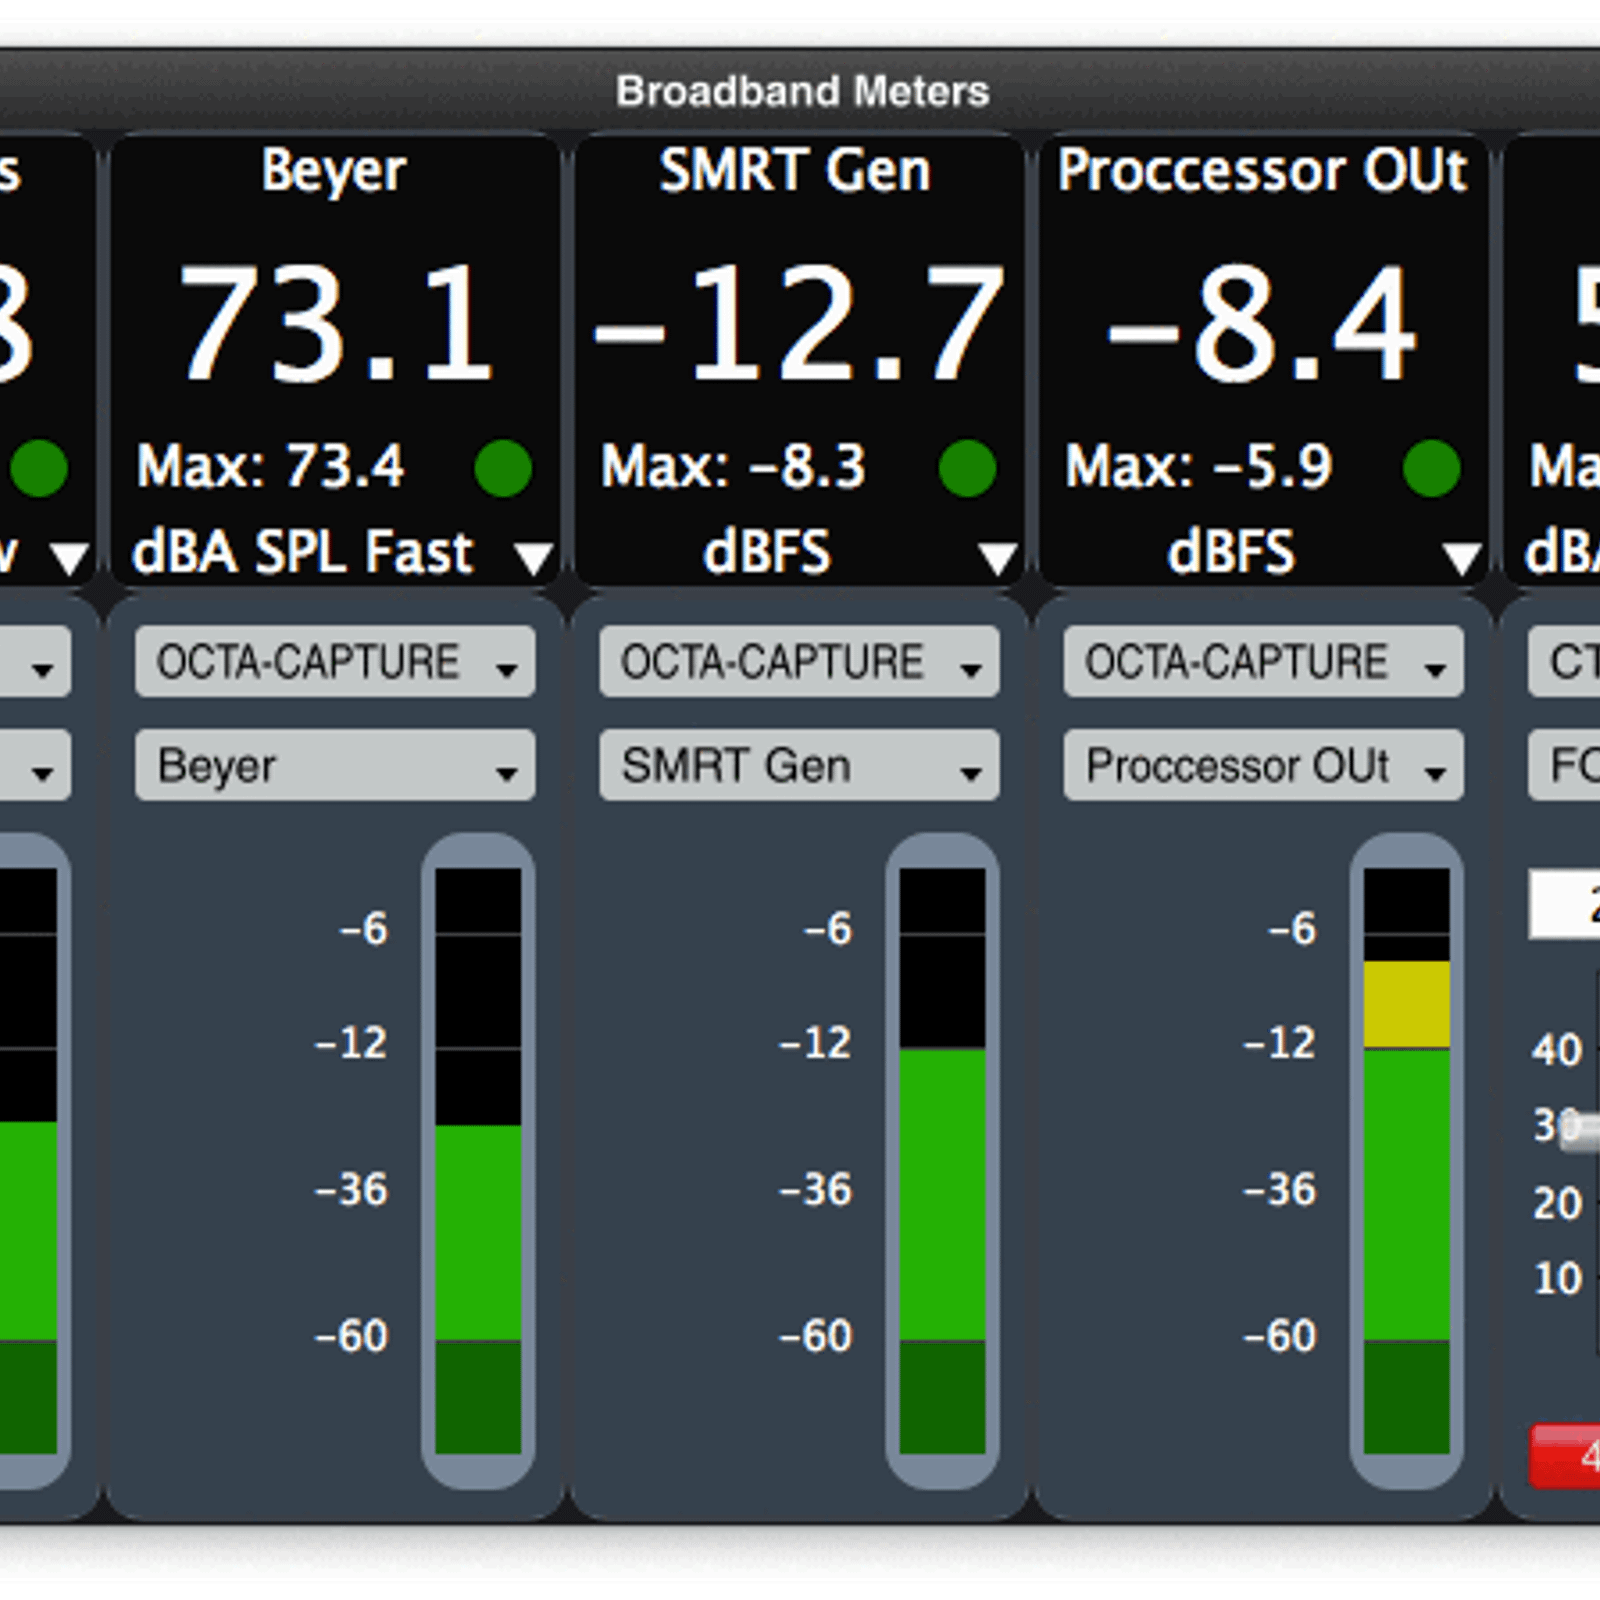This screenshot has height=1600, width=1600.
Task: Click the Proccessor OUt level meter bar
Action: coord(1406,1160)
